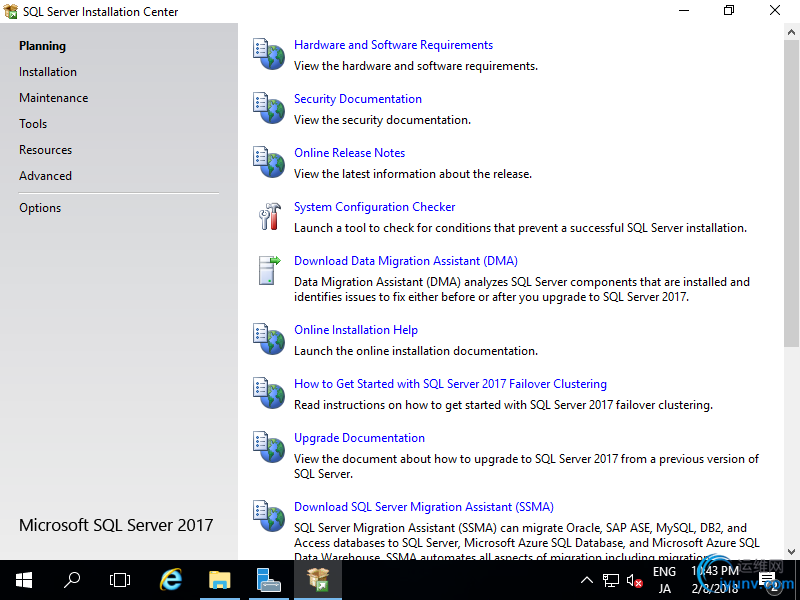Image resolution: width=800 pixels, height=600 pixels.
Task: Open Failover Clustering getting started link
Action: coord(451,384)
